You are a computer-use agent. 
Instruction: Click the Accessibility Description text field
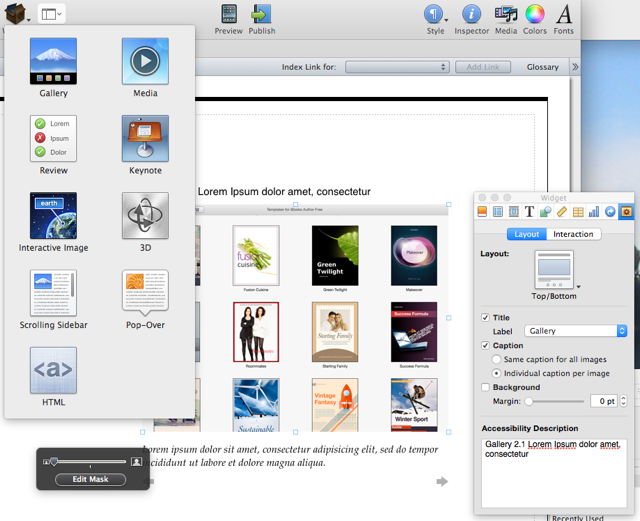click(552, 470)
